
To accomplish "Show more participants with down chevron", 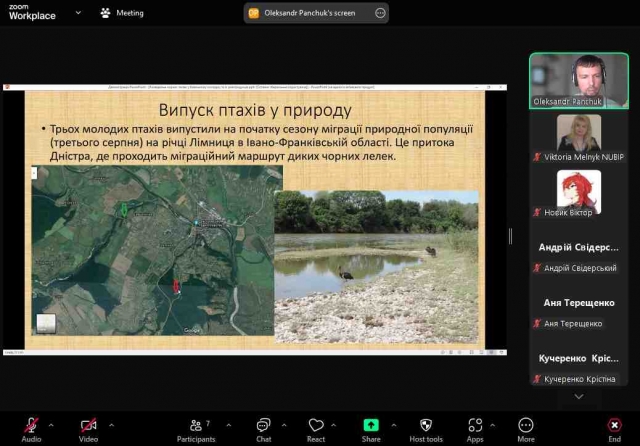I will click(x=578, y=396).
